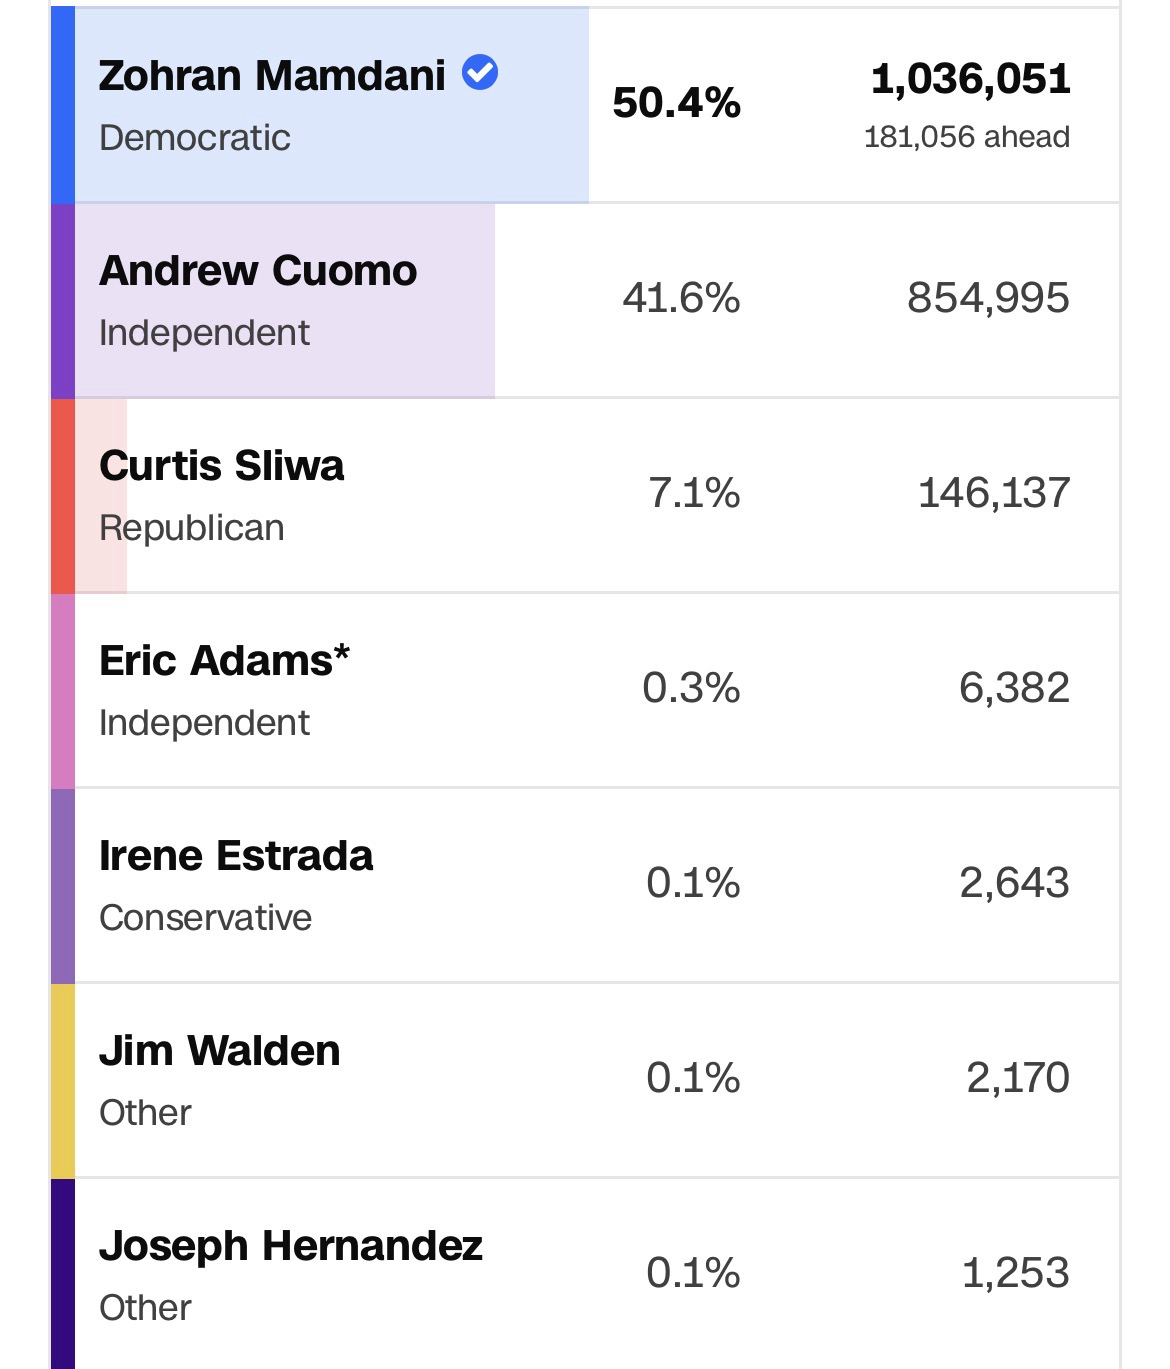The height and width of the screenshot is (1369, 1170).
Task: Select Irene Estrada candidate name
Action: tap(236, 856)
